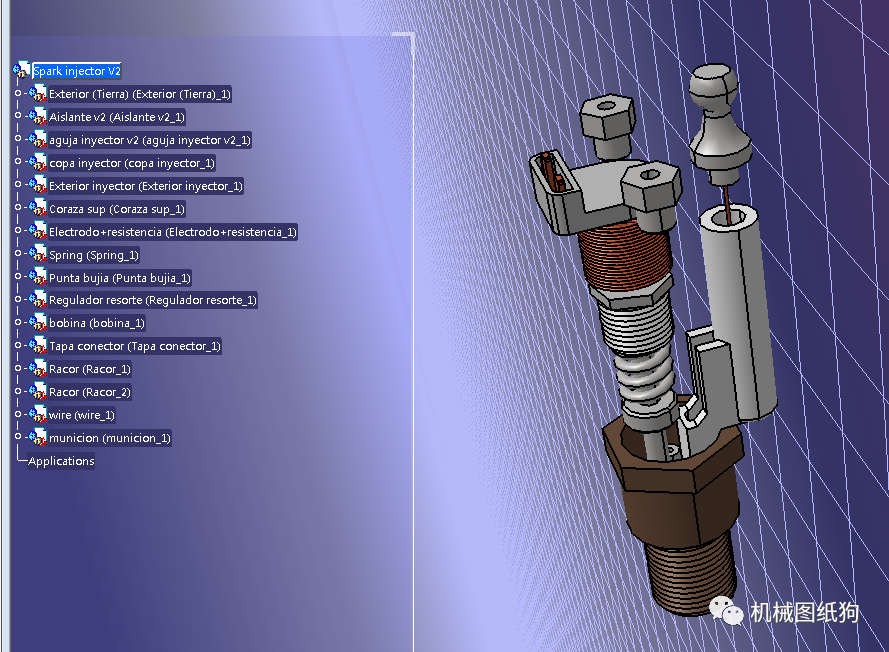Select copa inyector (copa inyector_1) label

[x=132, y=163]
